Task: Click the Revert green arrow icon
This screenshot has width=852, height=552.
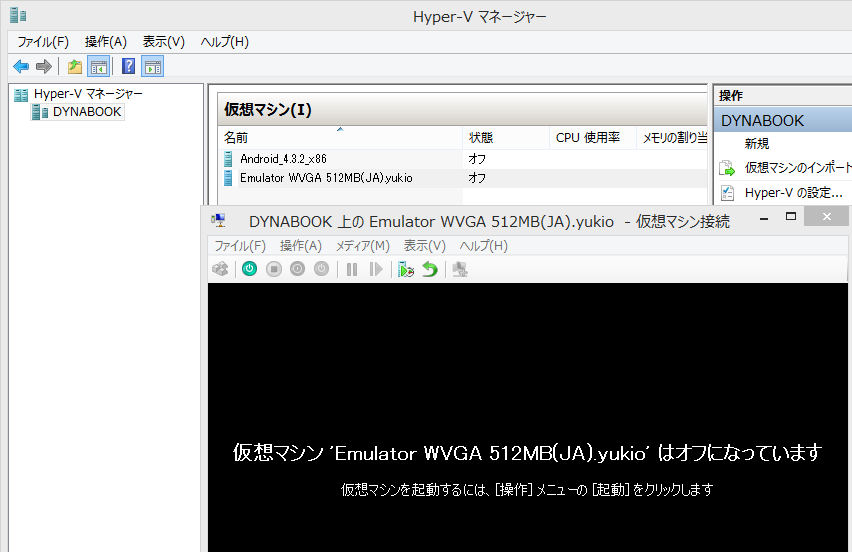Action: 429,269
